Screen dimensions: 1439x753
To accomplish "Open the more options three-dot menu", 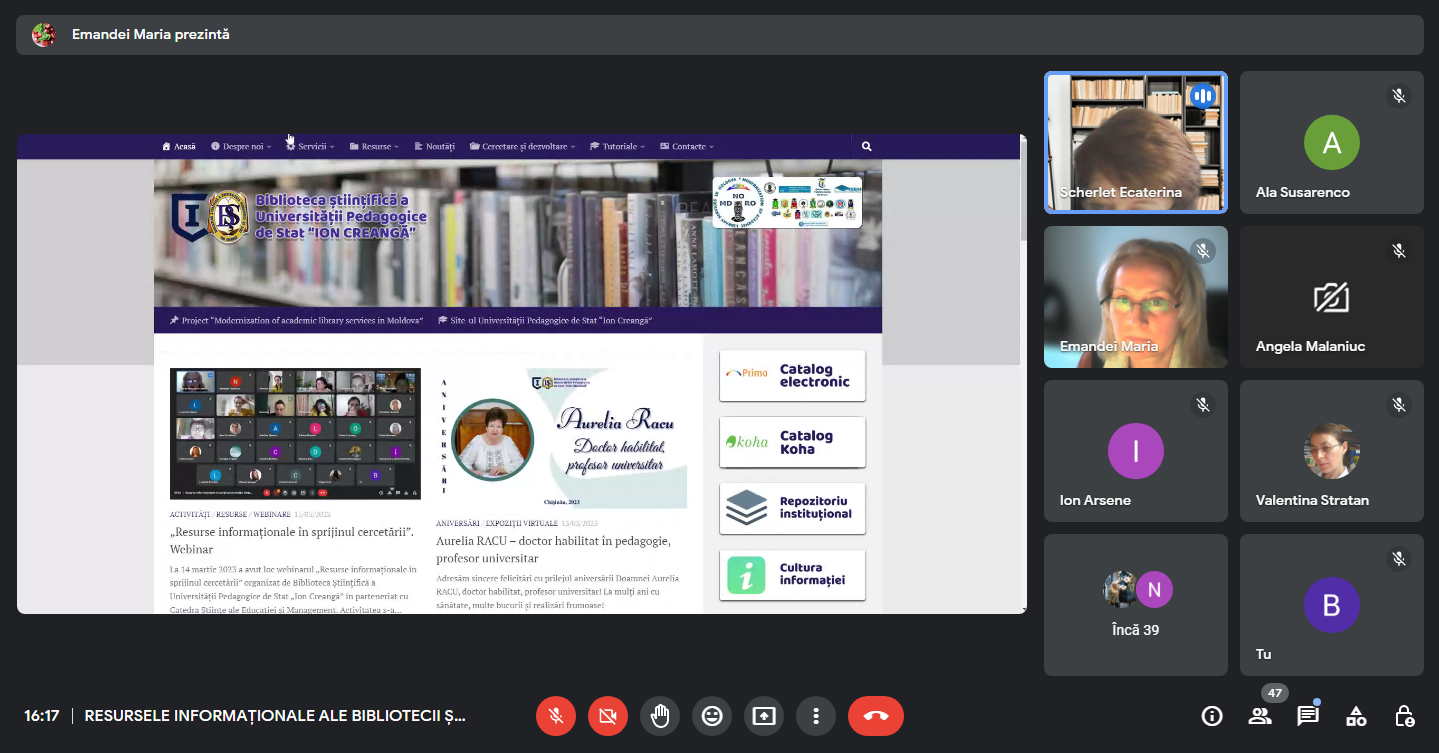I will (816, 716).
